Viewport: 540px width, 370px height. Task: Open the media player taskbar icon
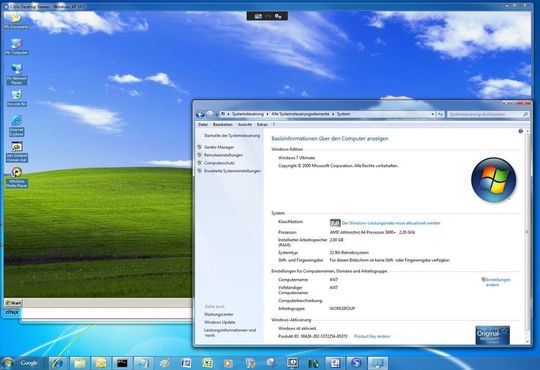point(228,363)
